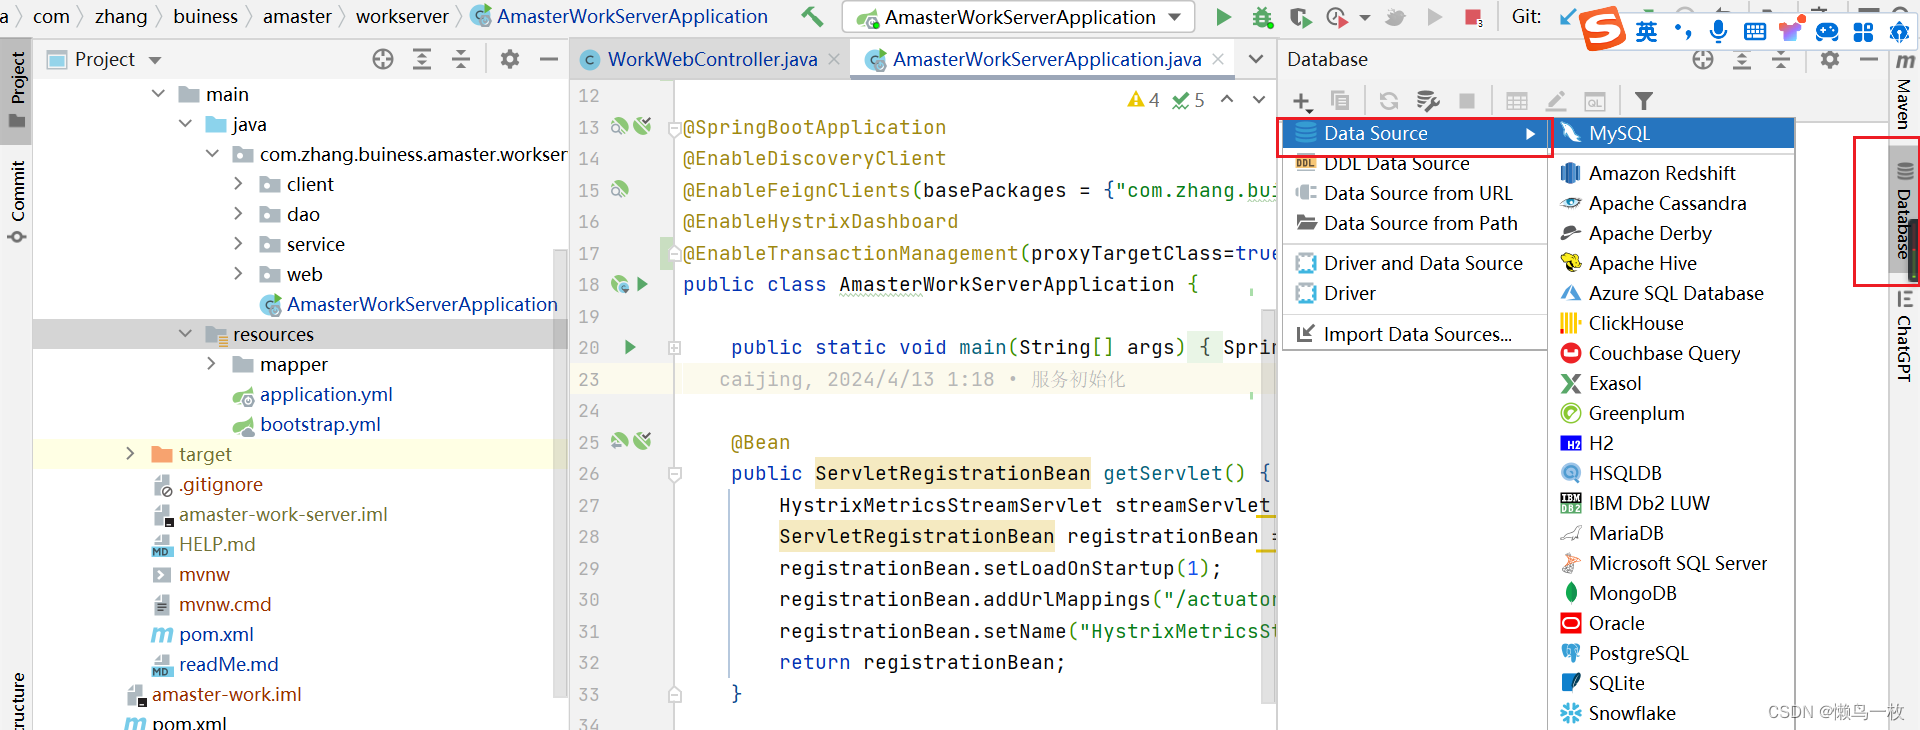The width and height of the screenshot is (1920, 730).
Task: Open Project side tab
Action: click(x=17, y=90)
